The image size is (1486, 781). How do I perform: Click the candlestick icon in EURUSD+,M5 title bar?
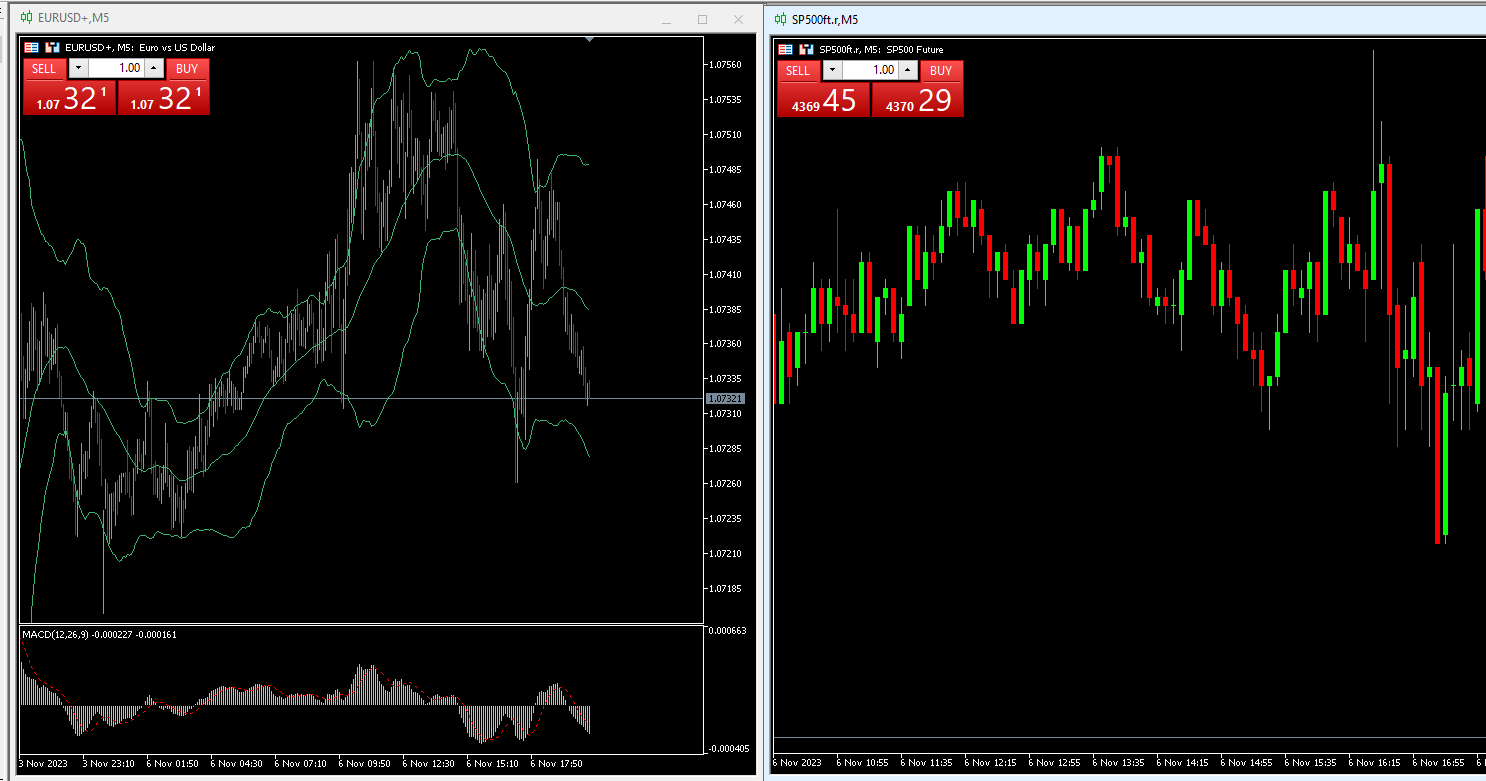coord(27,18)
